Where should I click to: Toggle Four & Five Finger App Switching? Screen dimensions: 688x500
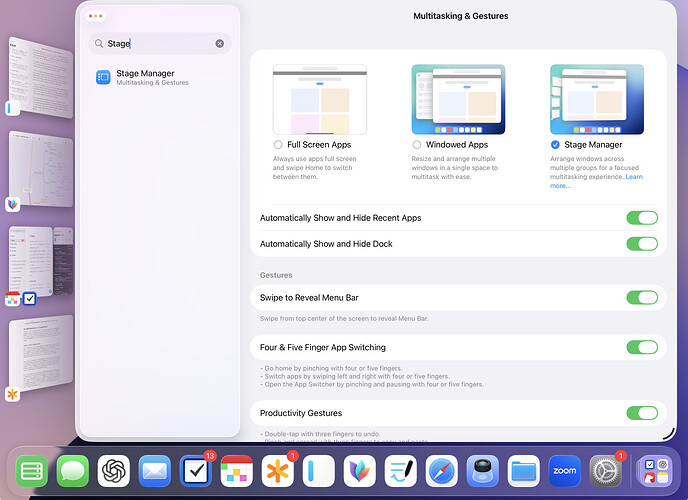pyautogui.click(x=642, y=347)
